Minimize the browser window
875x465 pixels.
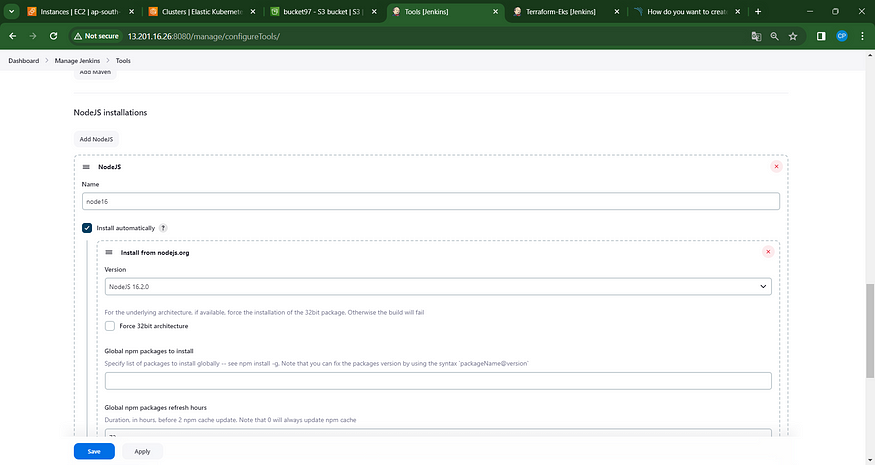(x=810, y=11)
